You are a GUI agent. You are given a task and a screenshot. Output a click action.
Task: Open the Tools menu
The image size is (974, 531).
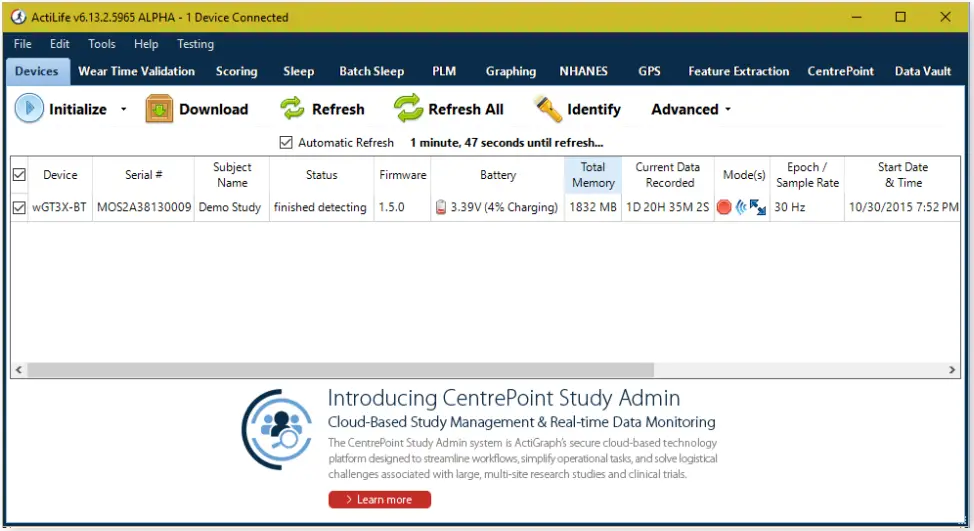point(102,44)
